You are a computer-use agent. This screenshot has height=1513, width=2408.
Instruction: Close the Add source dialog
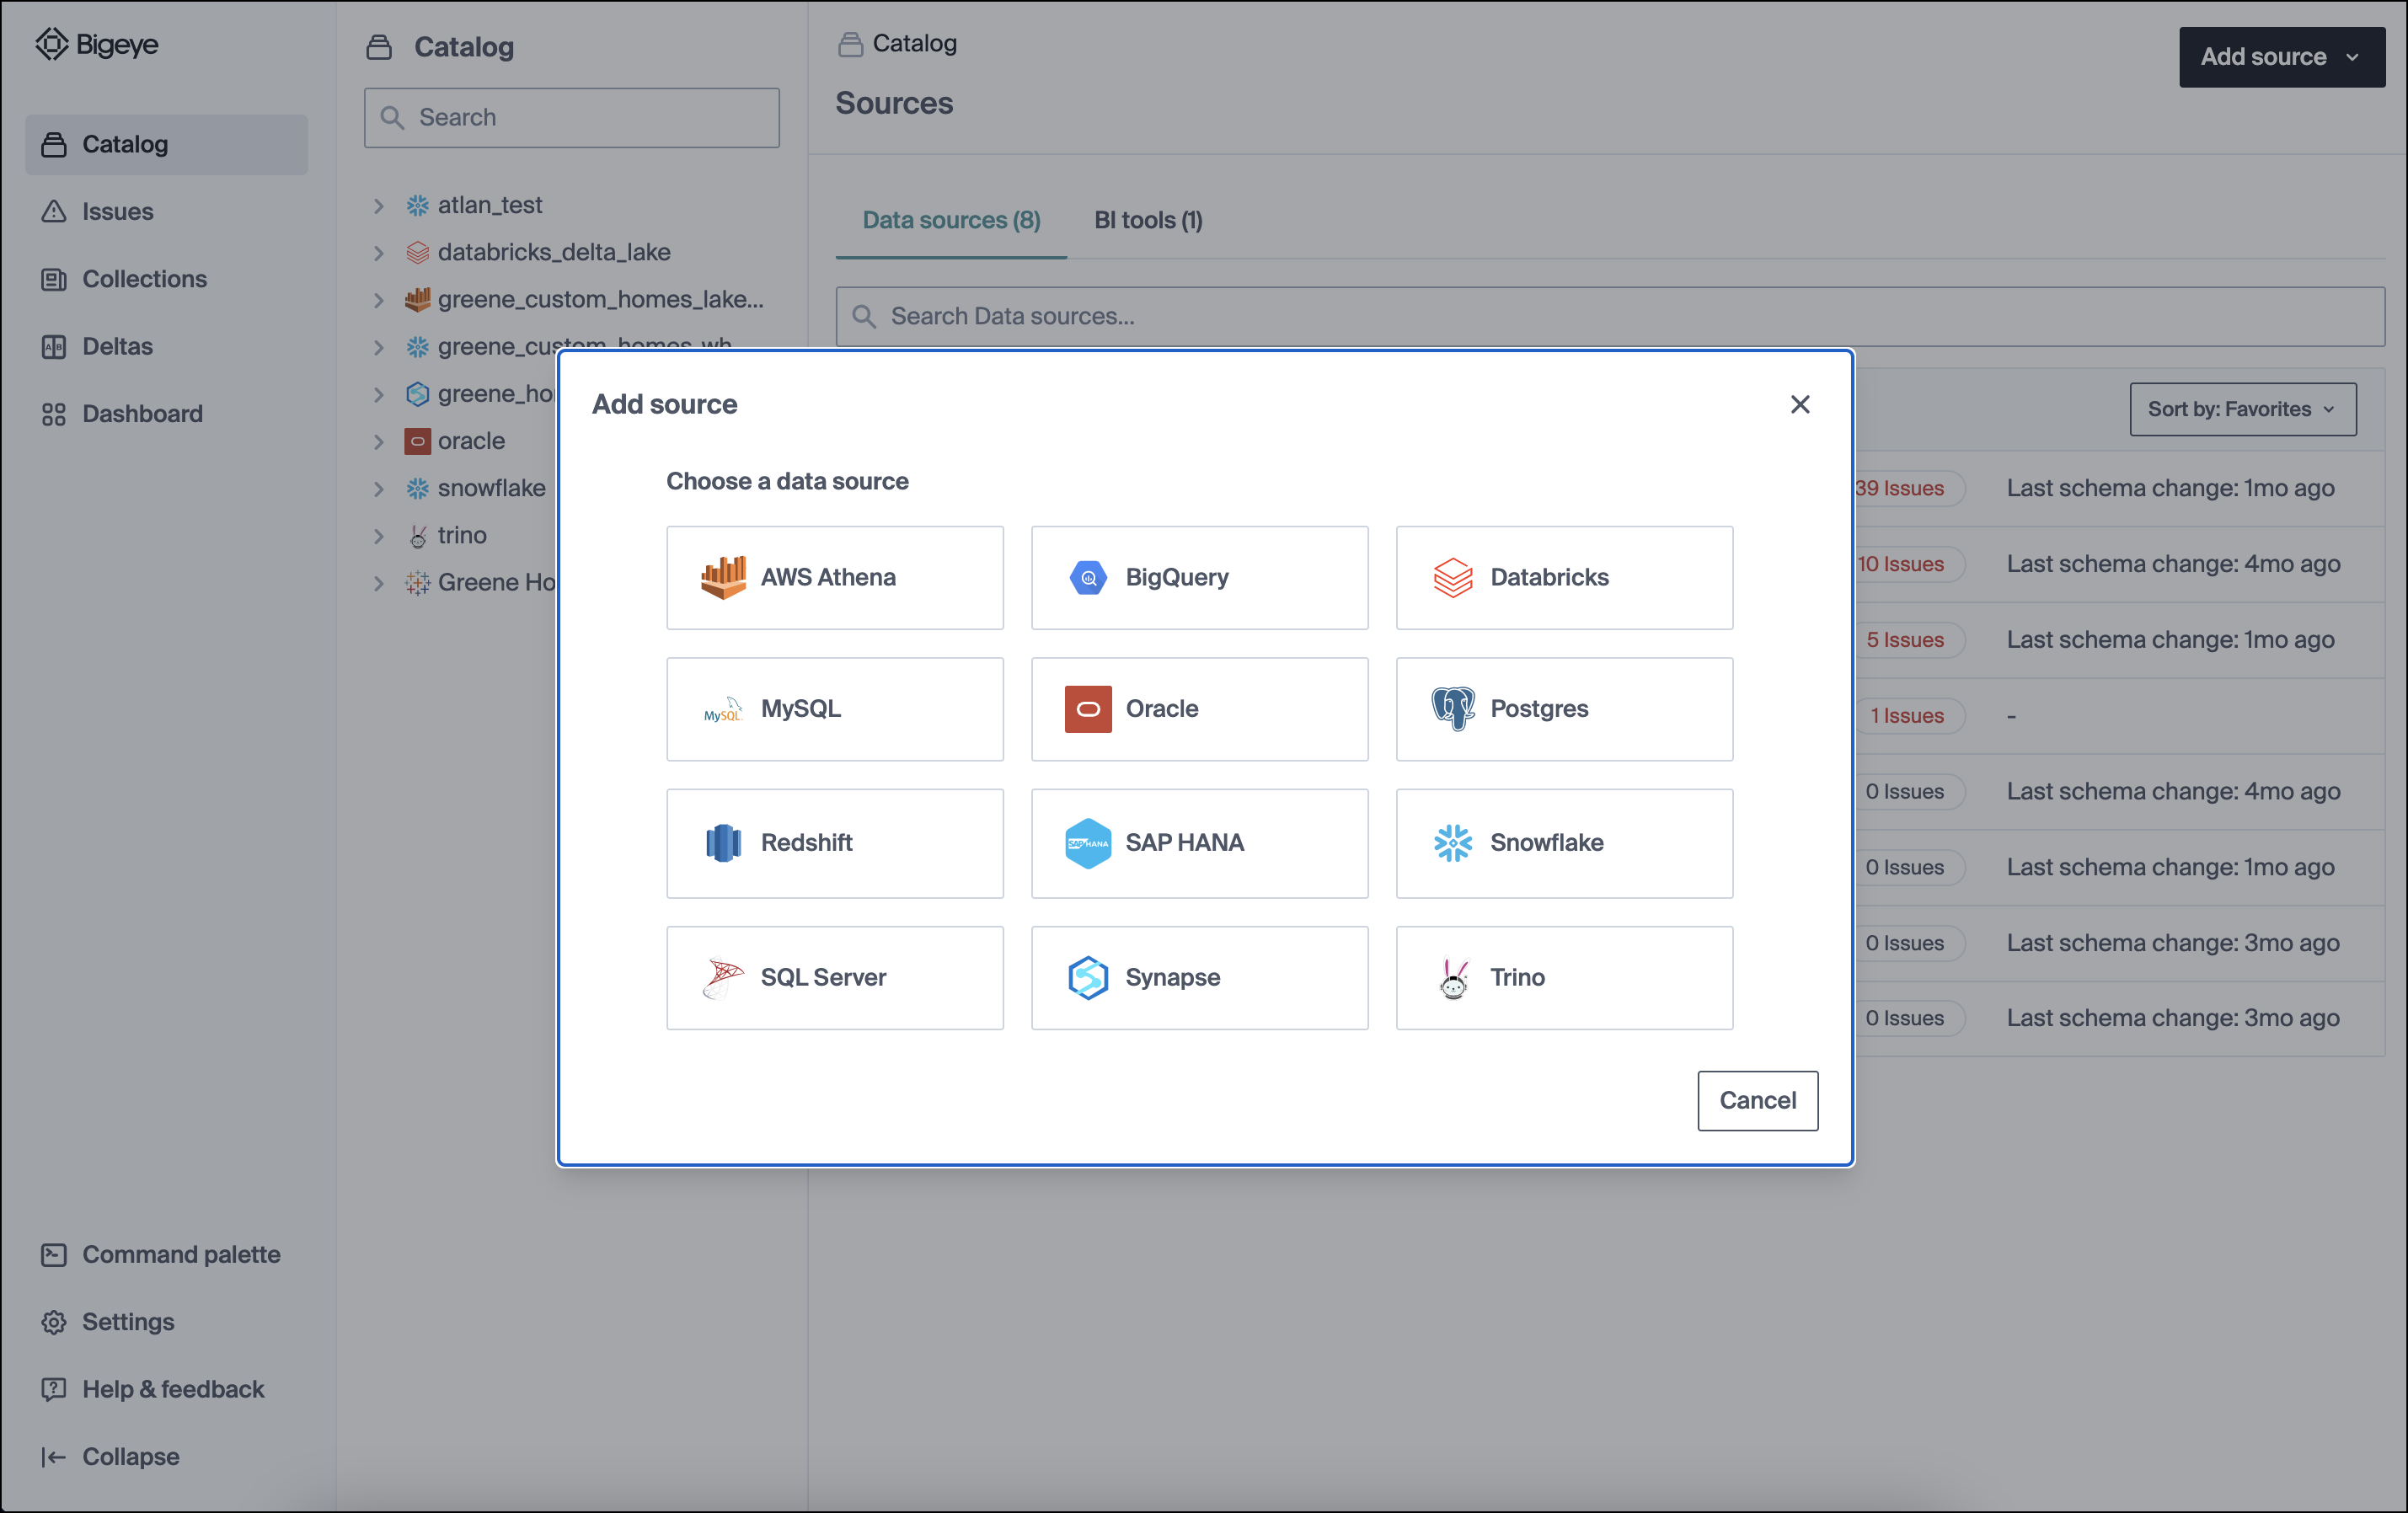pos(1799,404)
